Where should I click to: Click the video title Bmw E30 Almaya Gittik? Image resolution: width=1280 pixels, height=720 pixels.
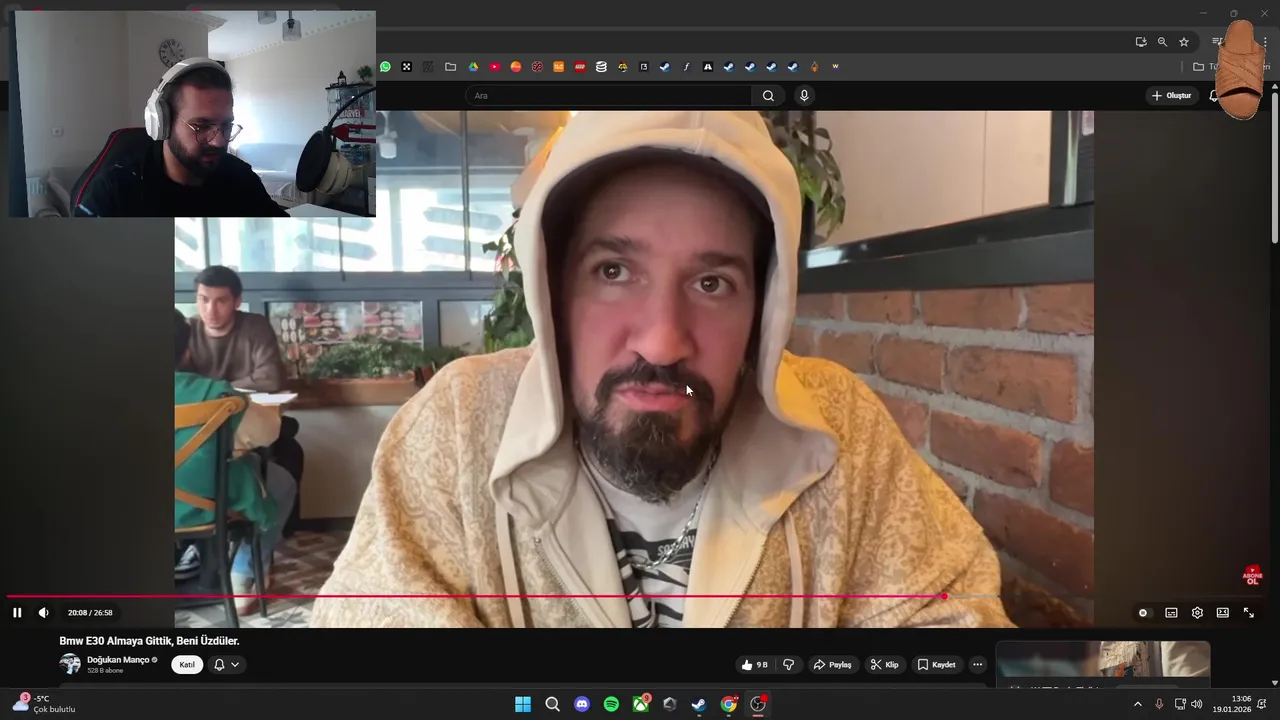pyautogui.click(x=149, y=641)
